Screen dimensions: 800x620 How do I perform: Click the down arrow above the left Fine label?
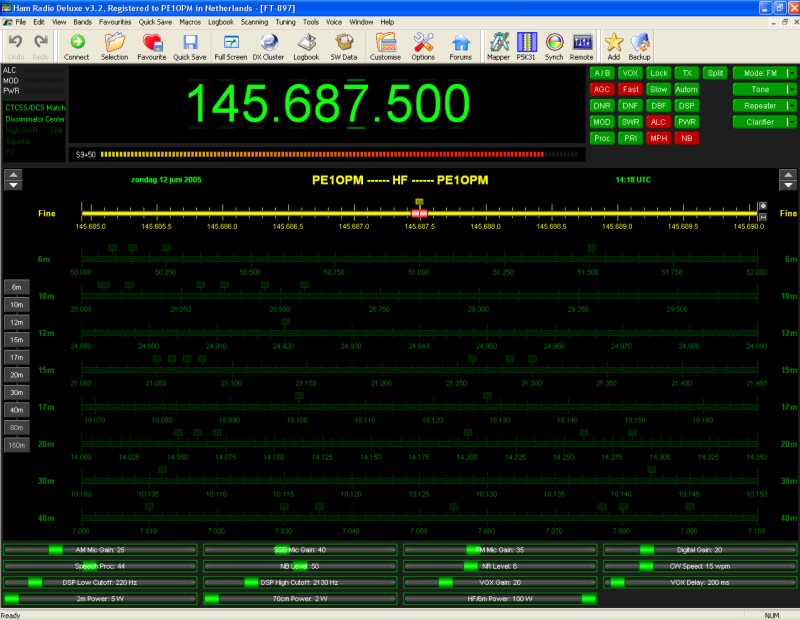[x=13, y=185]
